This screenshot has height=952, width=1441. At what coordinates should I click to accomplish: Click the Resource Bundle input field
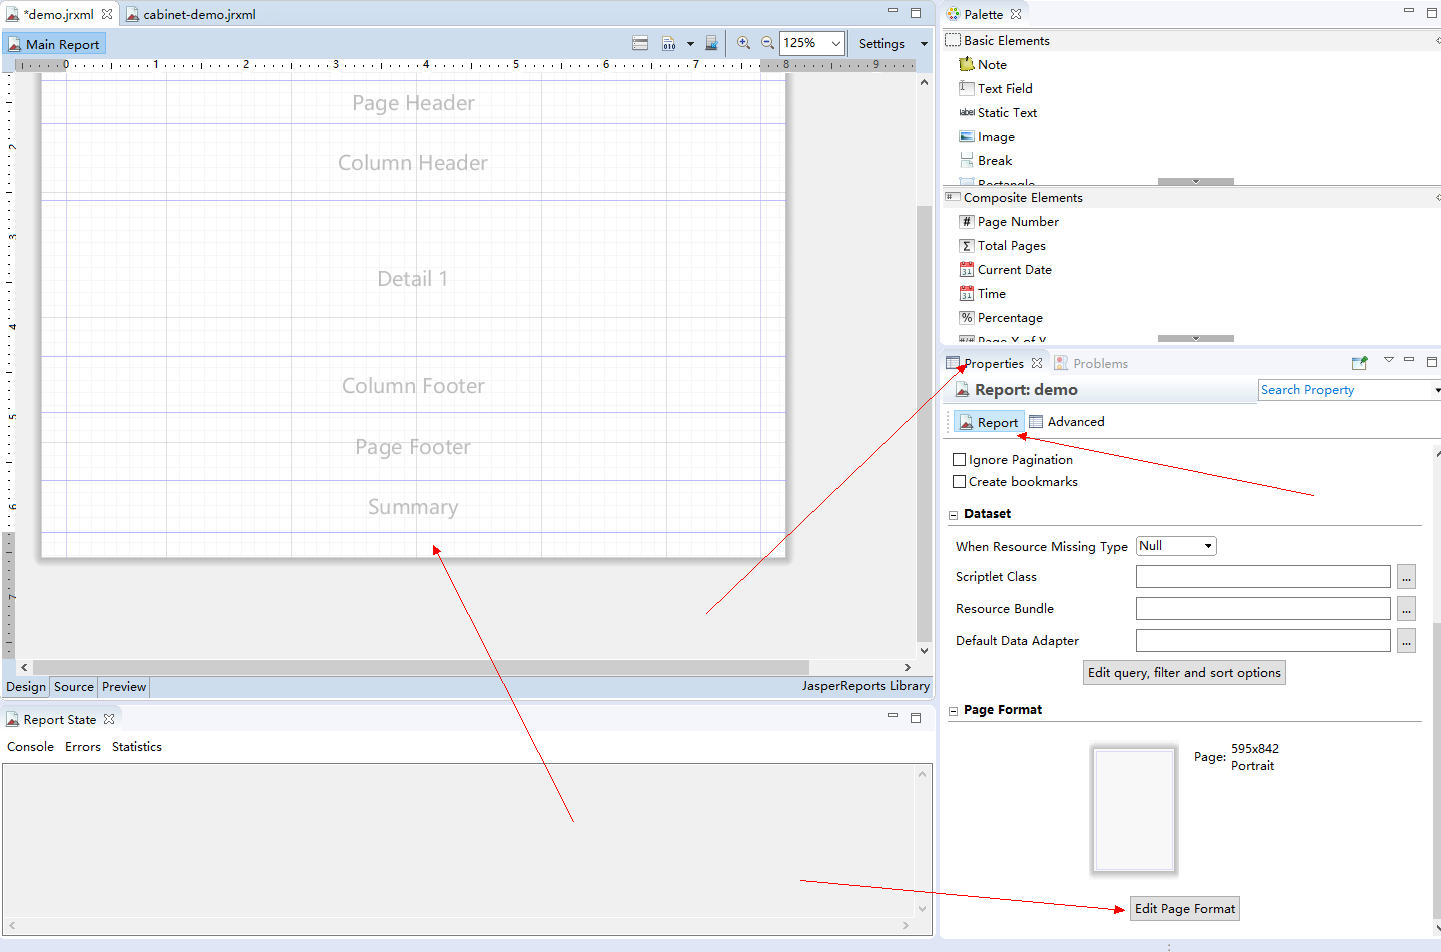click(1263, 609)
